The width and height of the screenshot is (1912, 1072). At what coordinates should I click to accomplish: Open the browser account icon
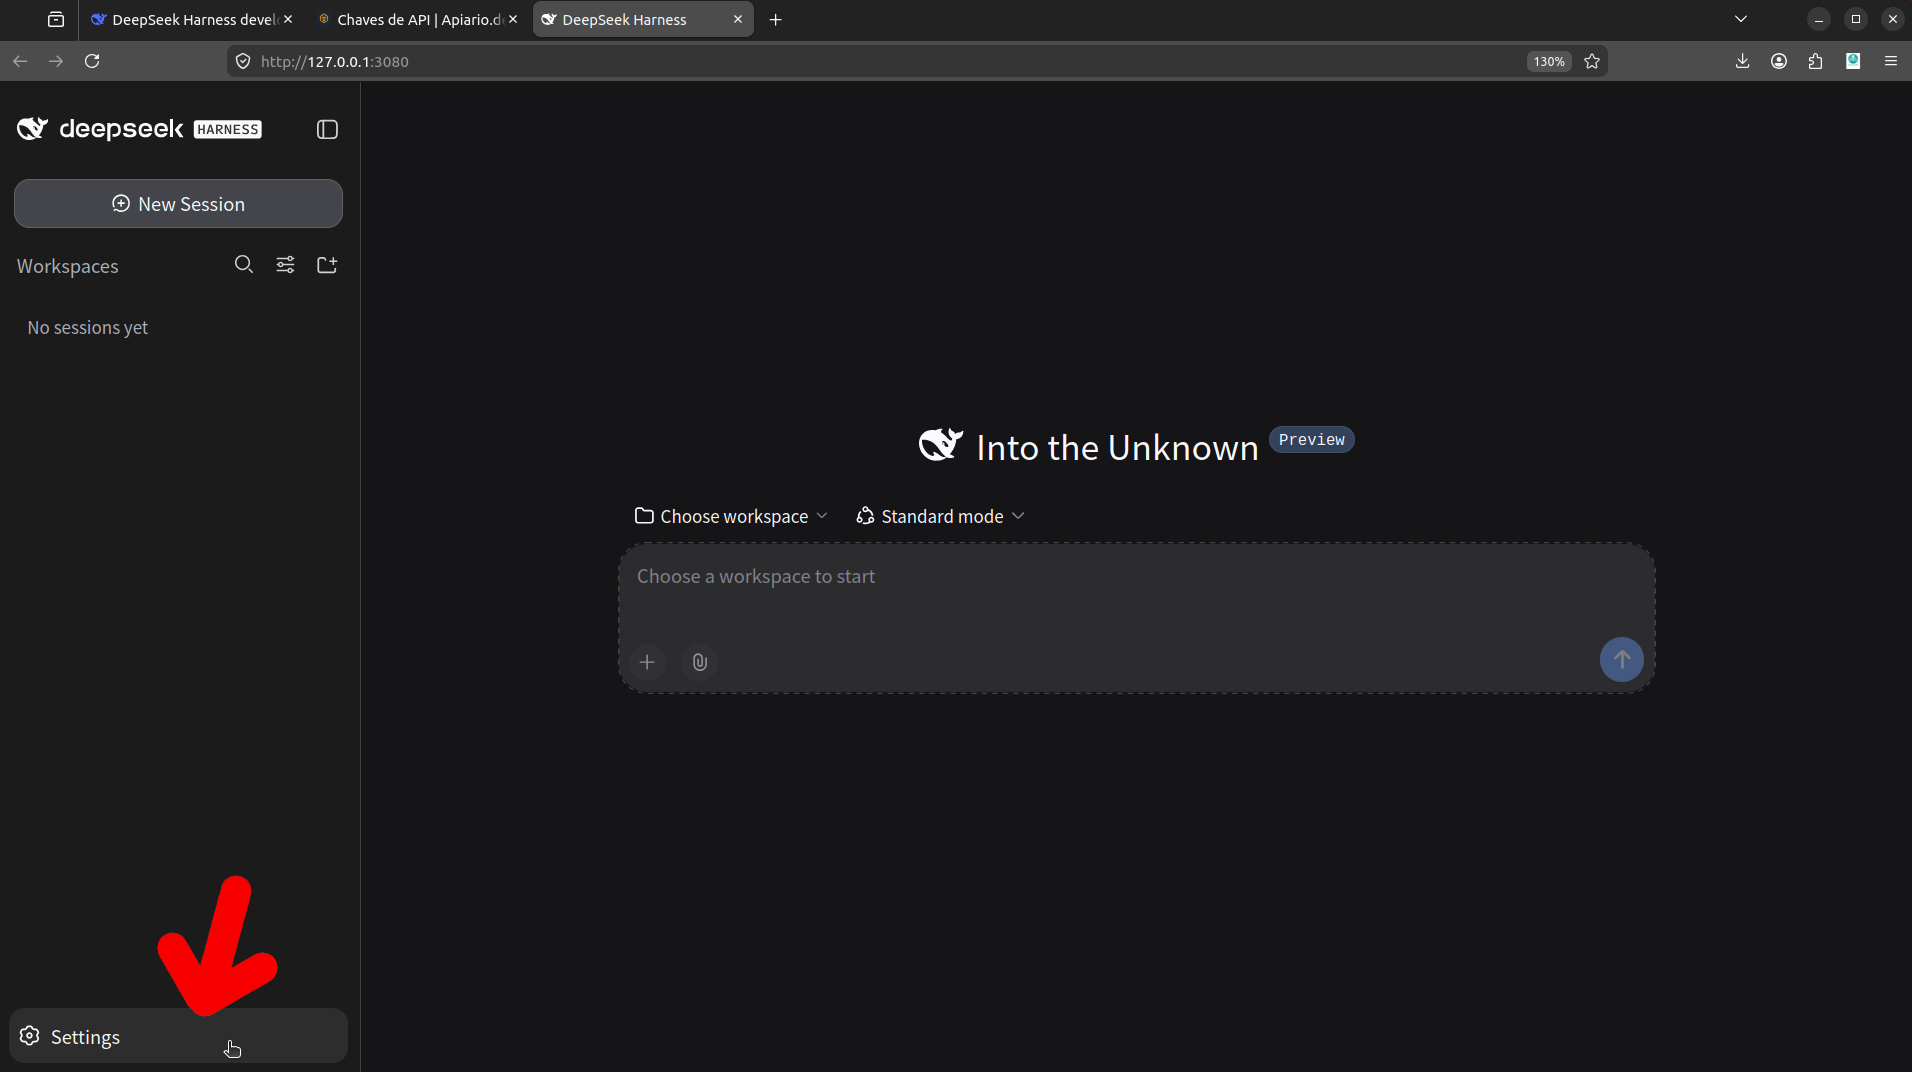(1779, 61)
